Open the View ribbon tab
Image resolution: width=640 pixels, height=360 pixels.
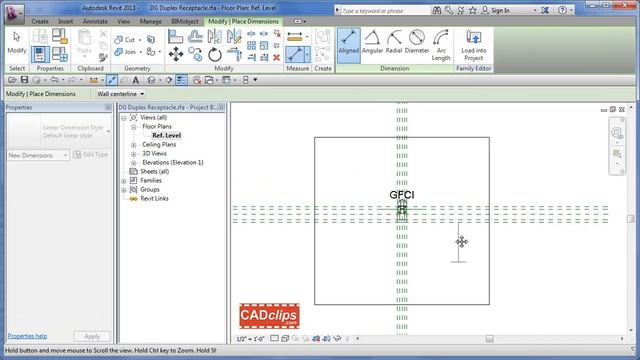(x=123, y=21)
